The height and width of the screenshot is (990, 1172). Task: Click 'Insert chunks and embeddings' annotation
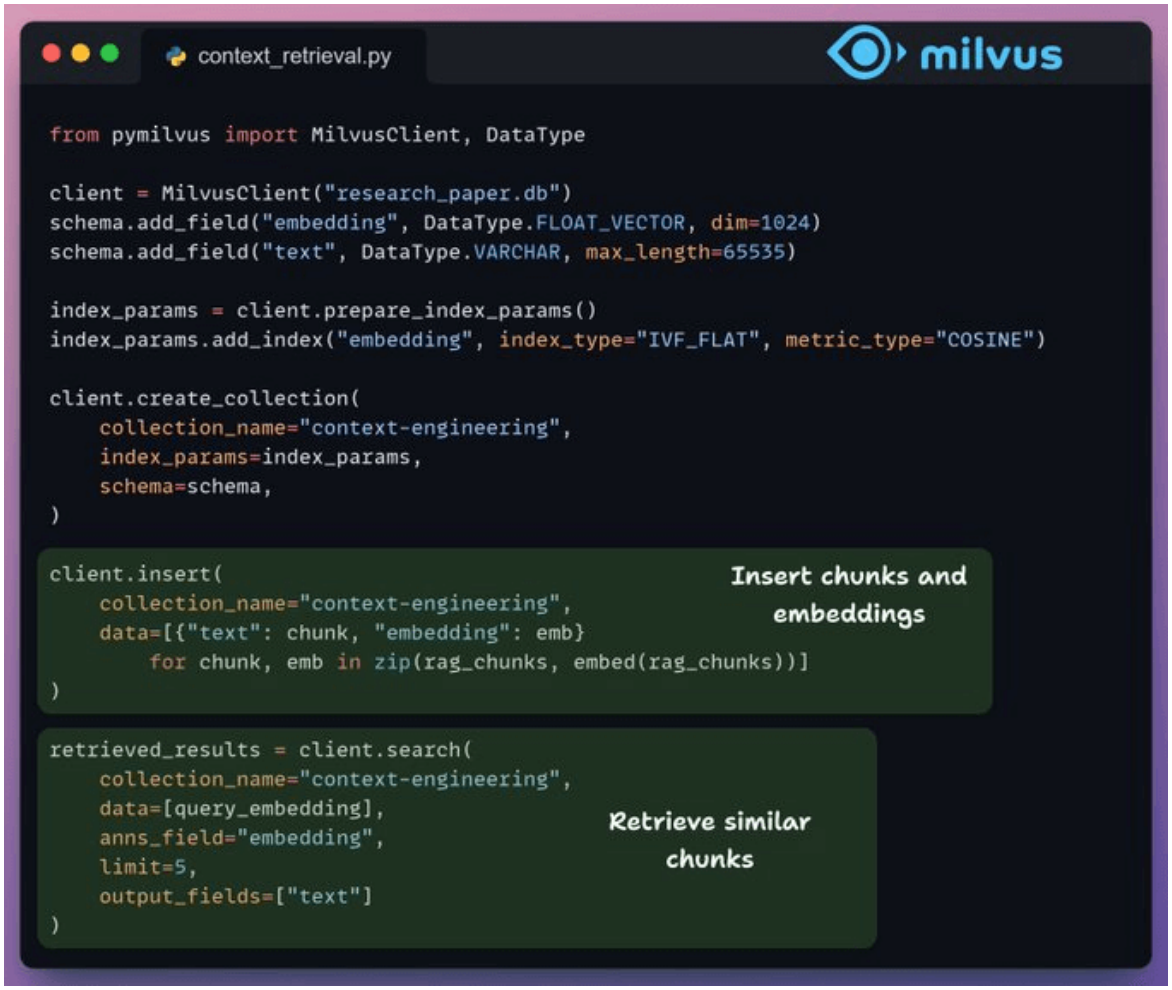[848, 595]
